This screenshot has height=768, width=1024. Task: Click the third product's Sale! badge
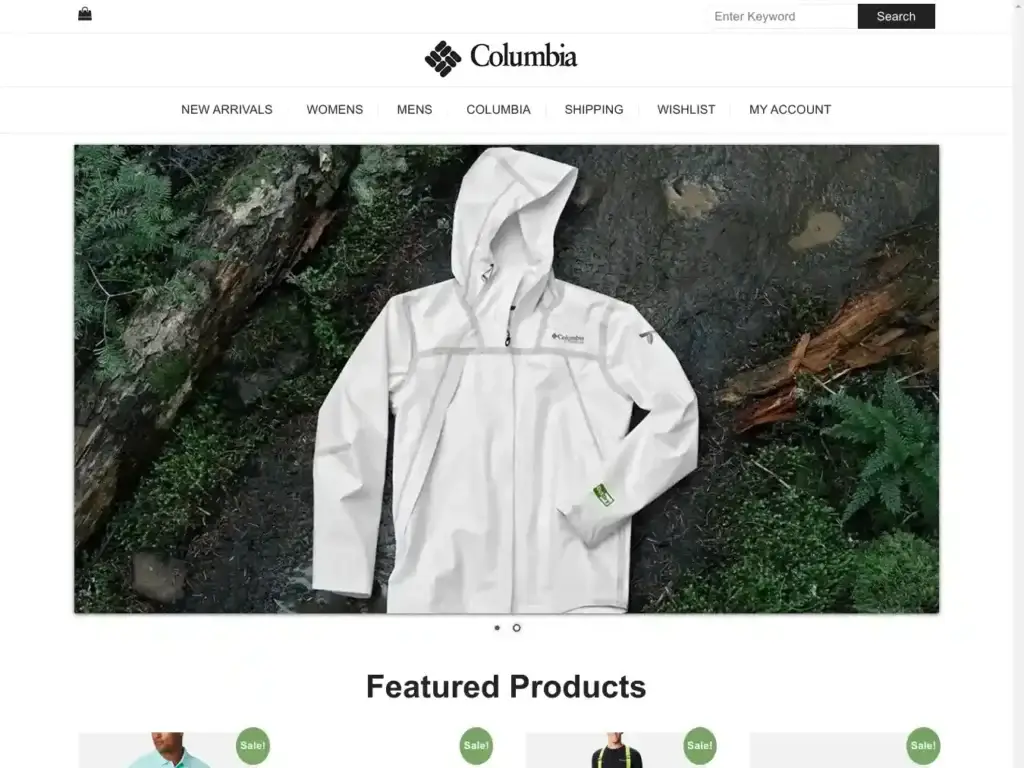pyautogui.click(x=700, y=745)
